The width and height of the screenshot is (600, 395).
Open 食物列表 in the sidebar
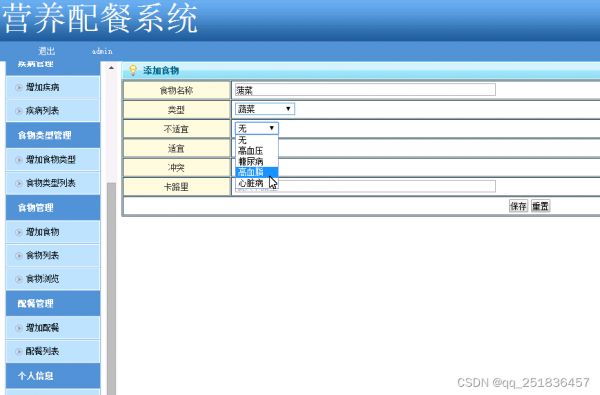[42, 255]
